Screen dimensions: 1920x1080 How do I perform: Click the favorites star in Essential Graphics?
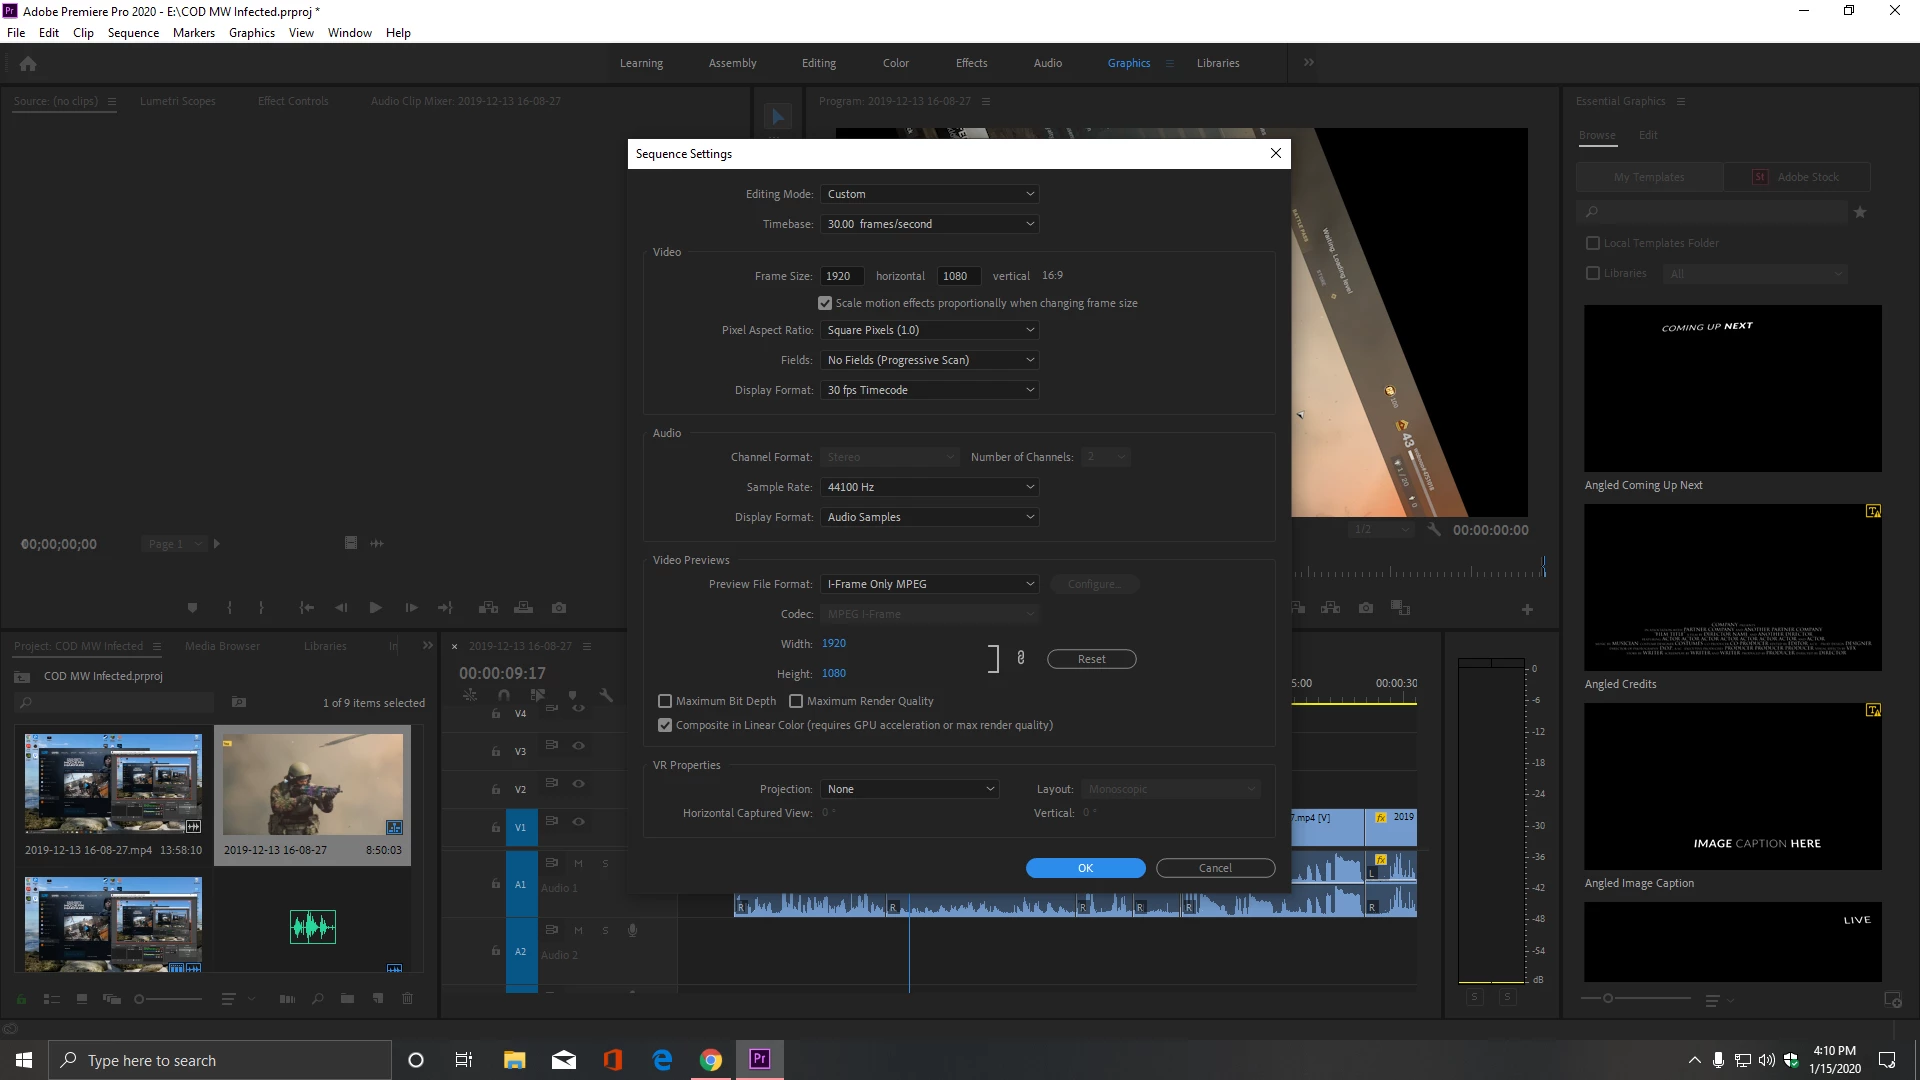[1860, 212]
